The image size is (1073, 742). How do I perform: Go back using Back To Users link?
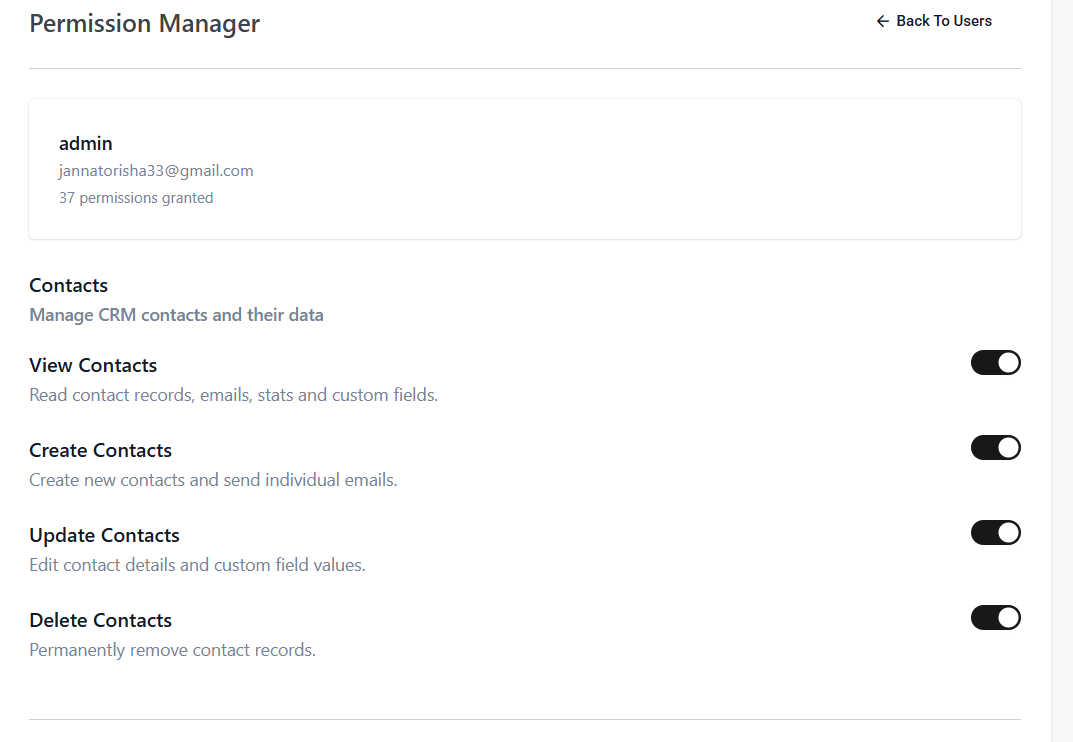933,21
